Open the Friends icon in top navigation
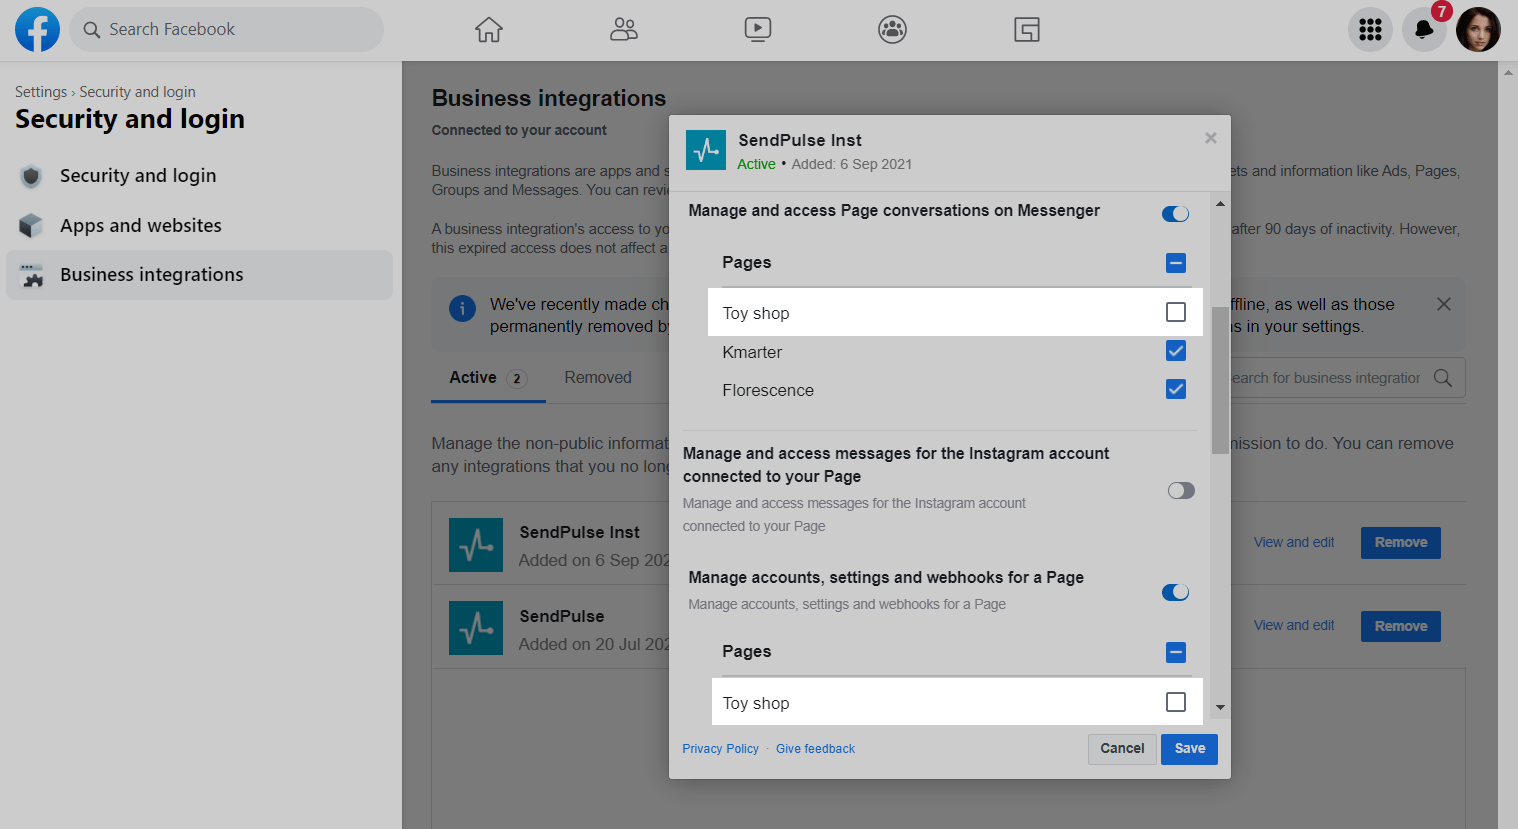Image resolution: width=1518 pixels, height=829 pixels. coord(624,30)
